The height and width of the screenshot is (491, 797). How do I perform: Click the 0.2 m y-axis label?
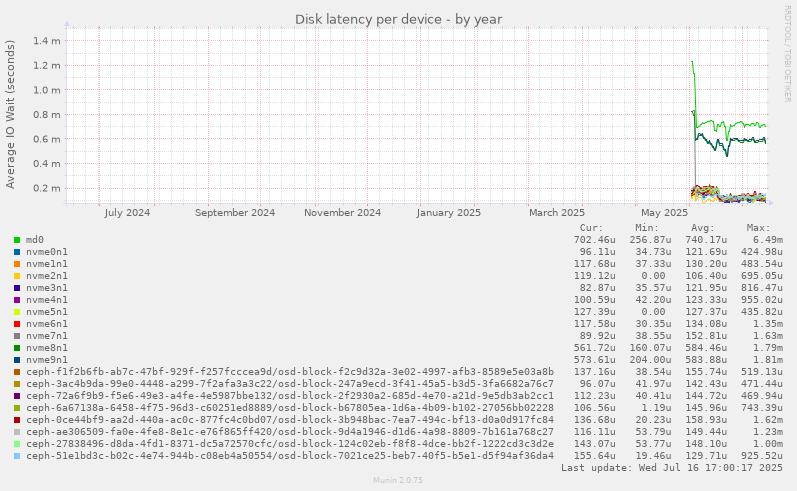pos(47,189)
